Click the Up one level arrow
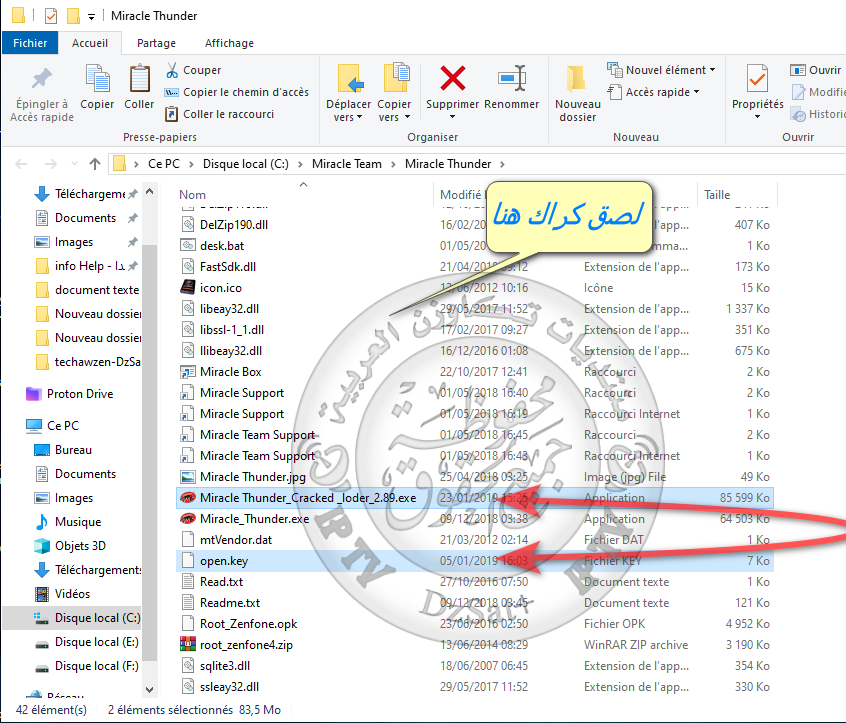This screenshot has width=846, height=723. tap(95, 164)
